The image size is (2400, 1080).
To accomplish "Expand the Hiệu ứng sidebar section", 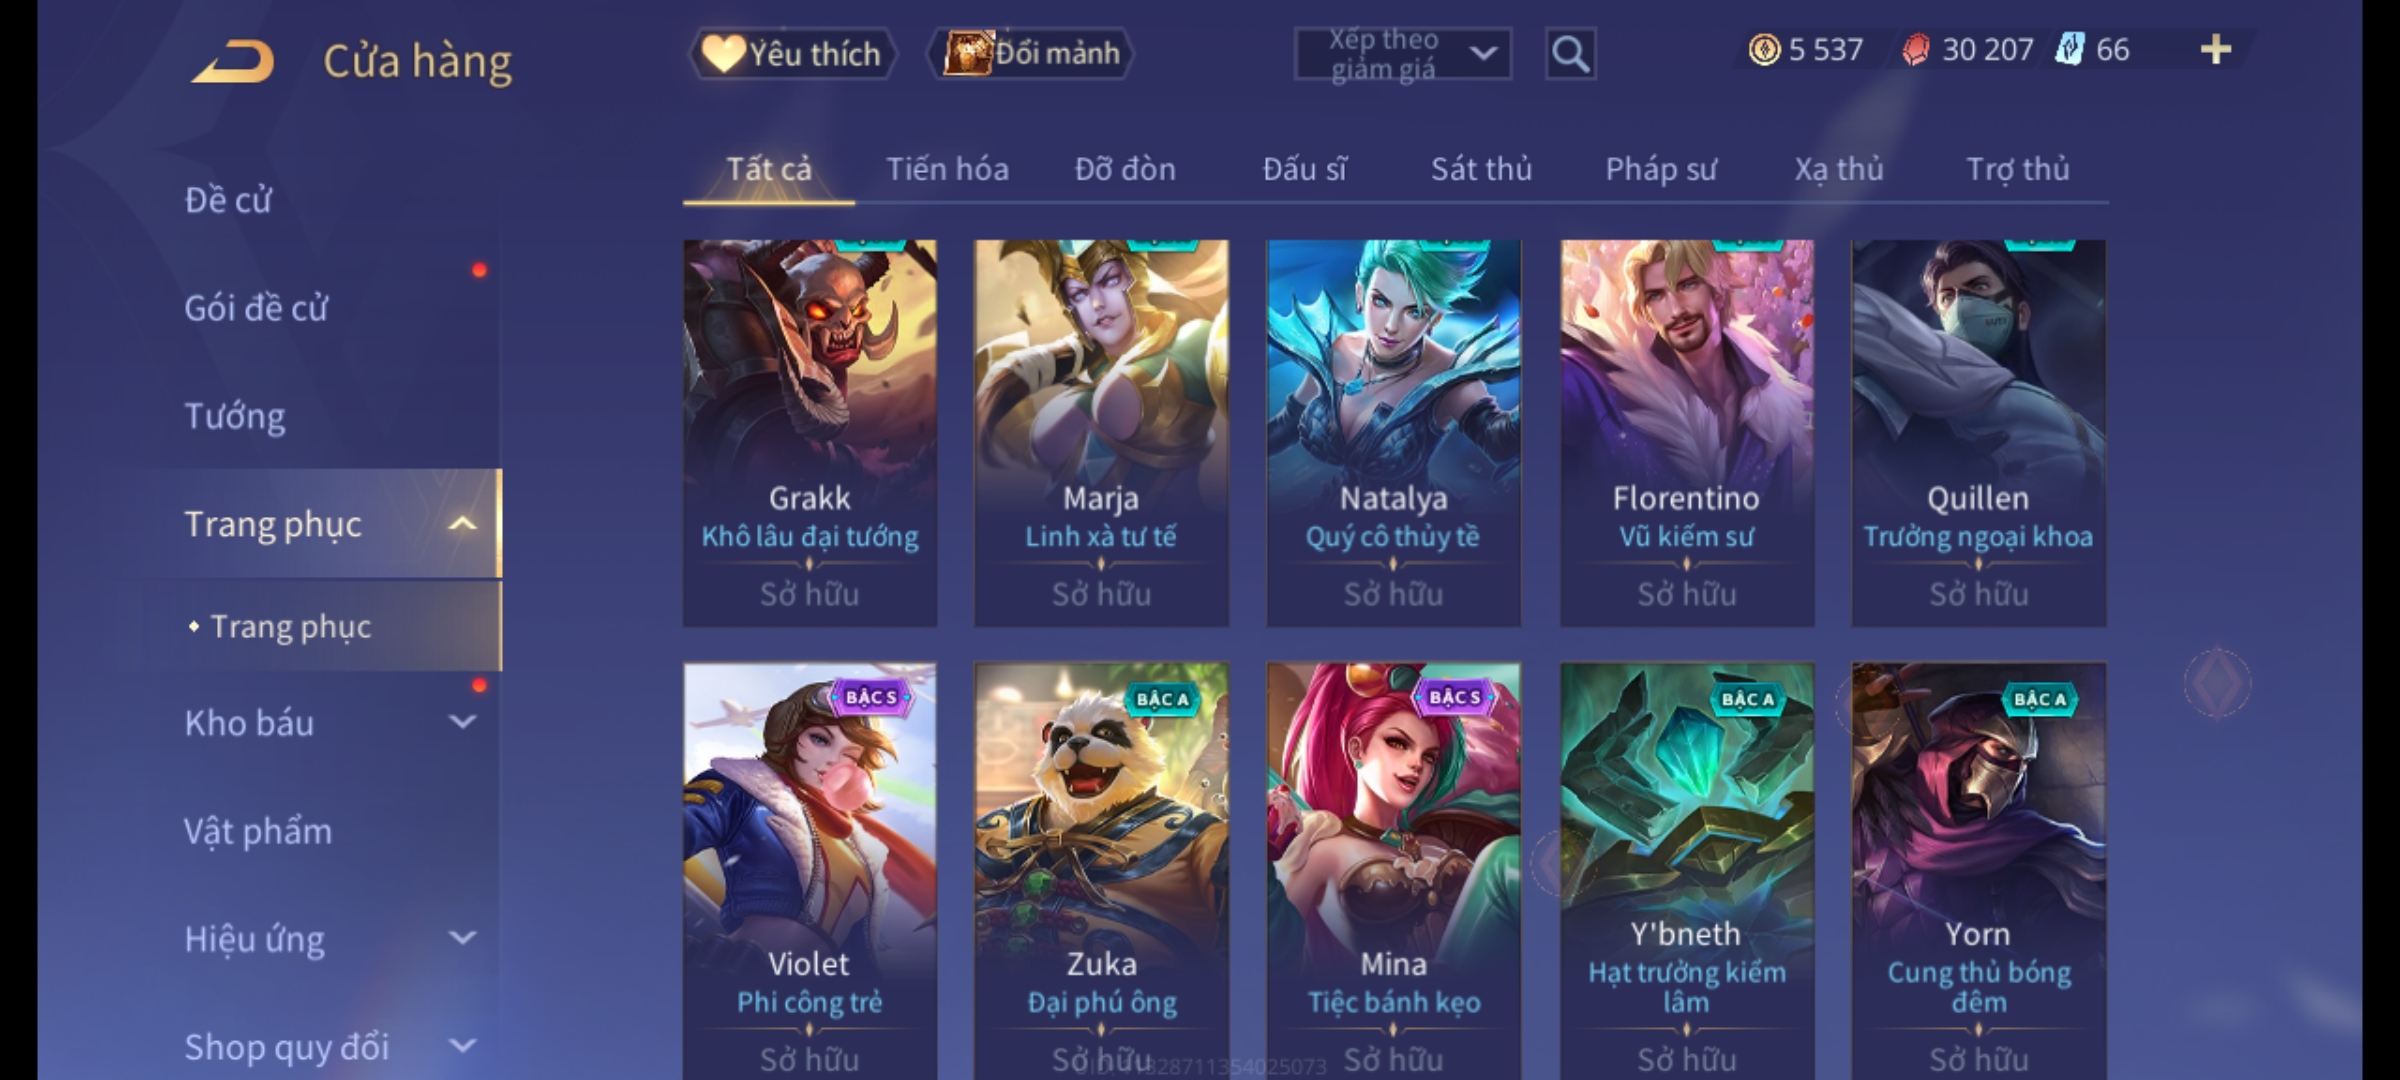I will pos(462,938).
